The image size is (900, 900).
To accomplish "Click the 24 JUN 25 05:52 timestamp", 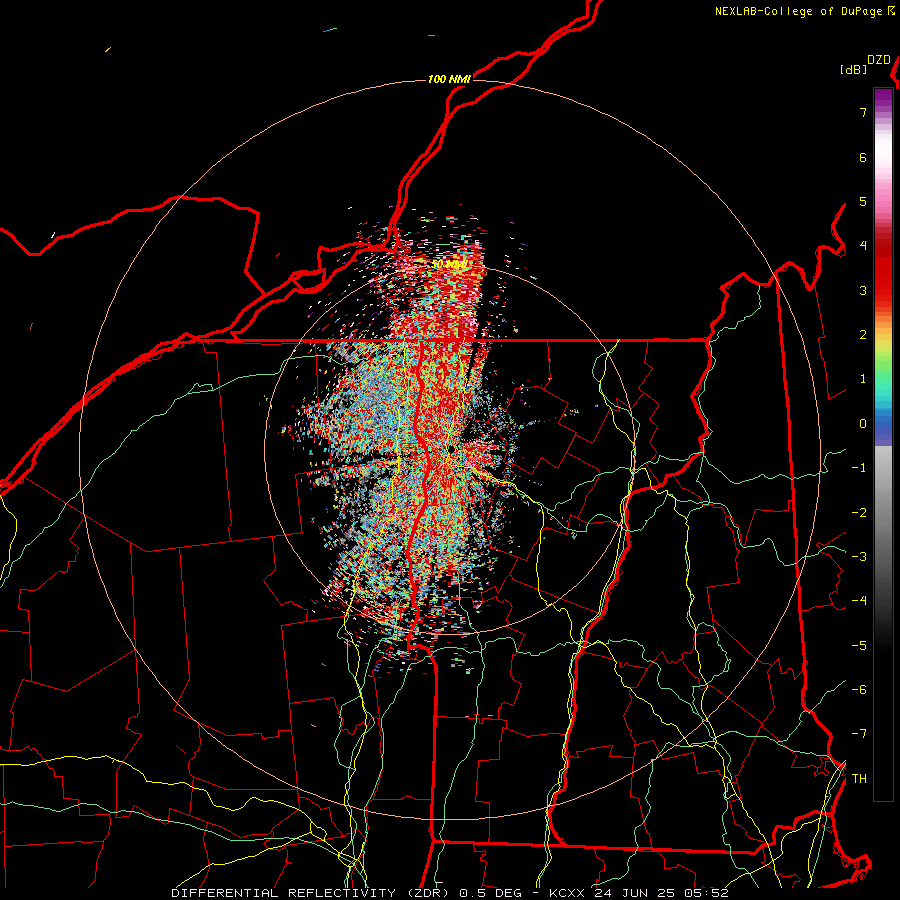I will (661, 893).
